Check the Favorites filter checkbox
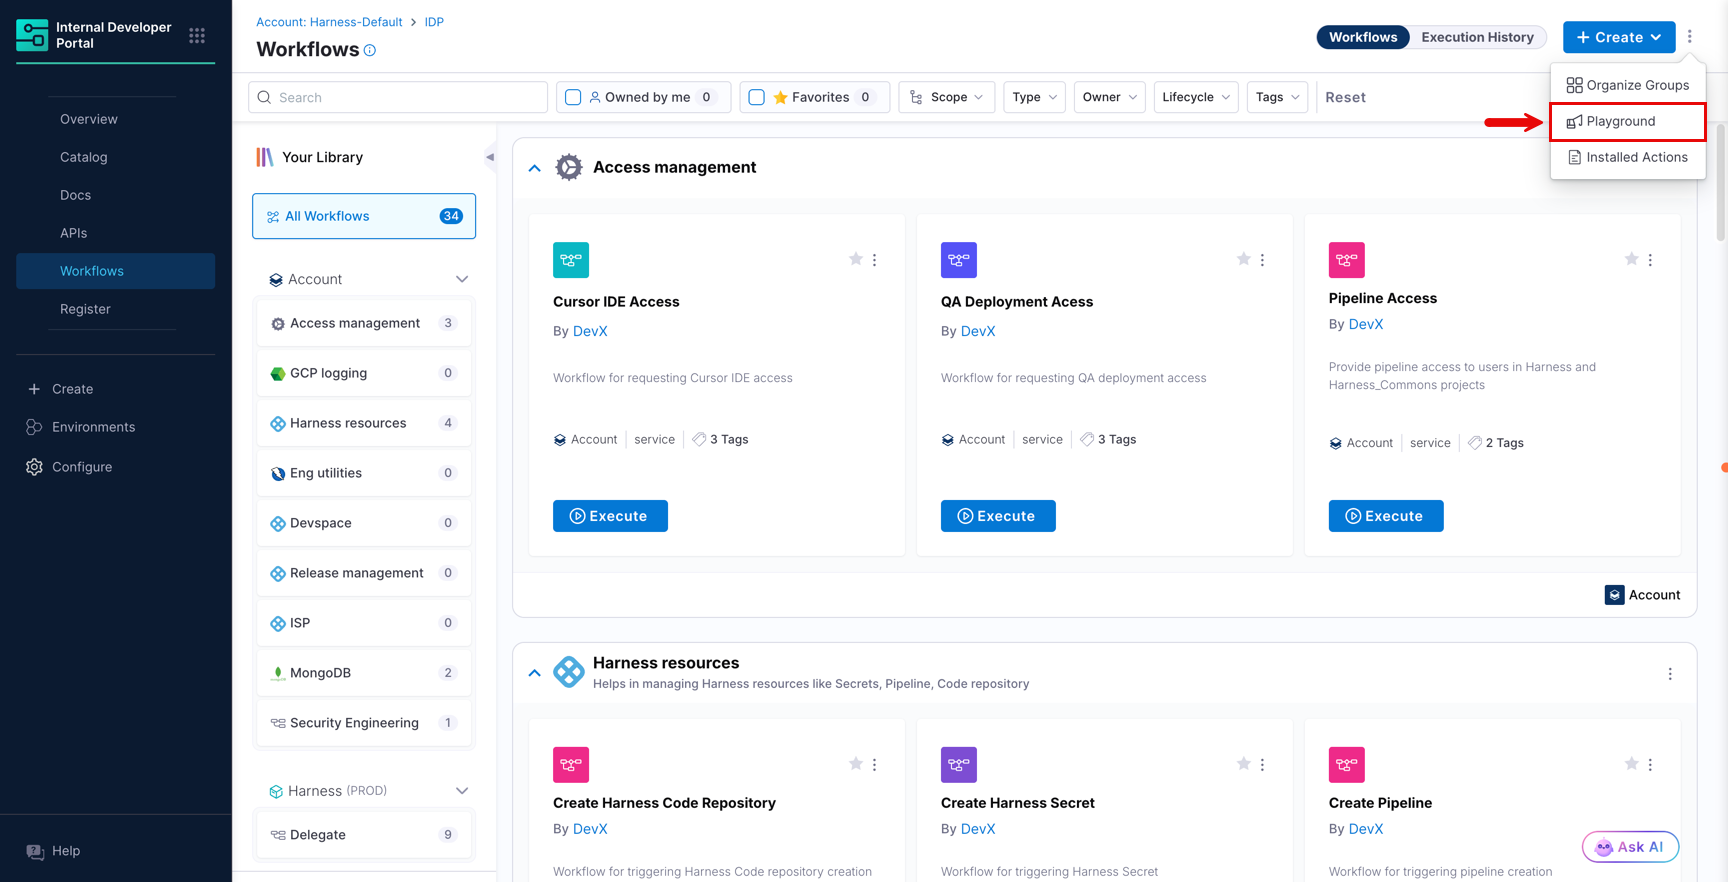This screenshot has height=882, width=1728. click(757, 97)
